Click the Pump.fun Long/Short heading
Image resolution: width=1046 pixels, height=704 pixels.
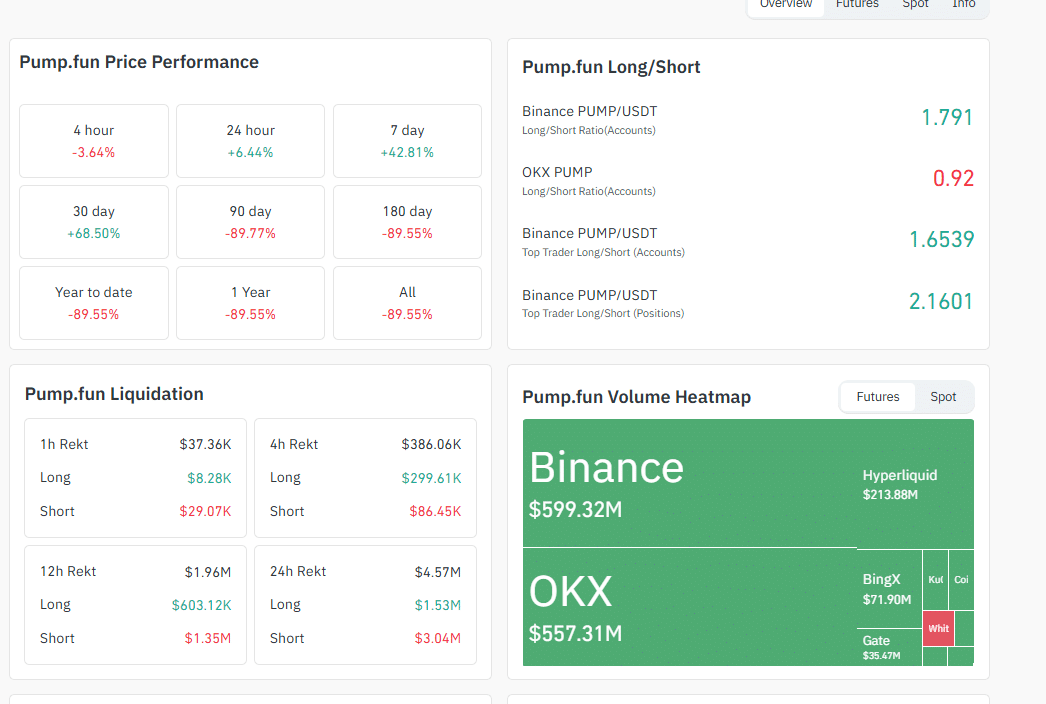pyautogui.click(x=611, y=67)
